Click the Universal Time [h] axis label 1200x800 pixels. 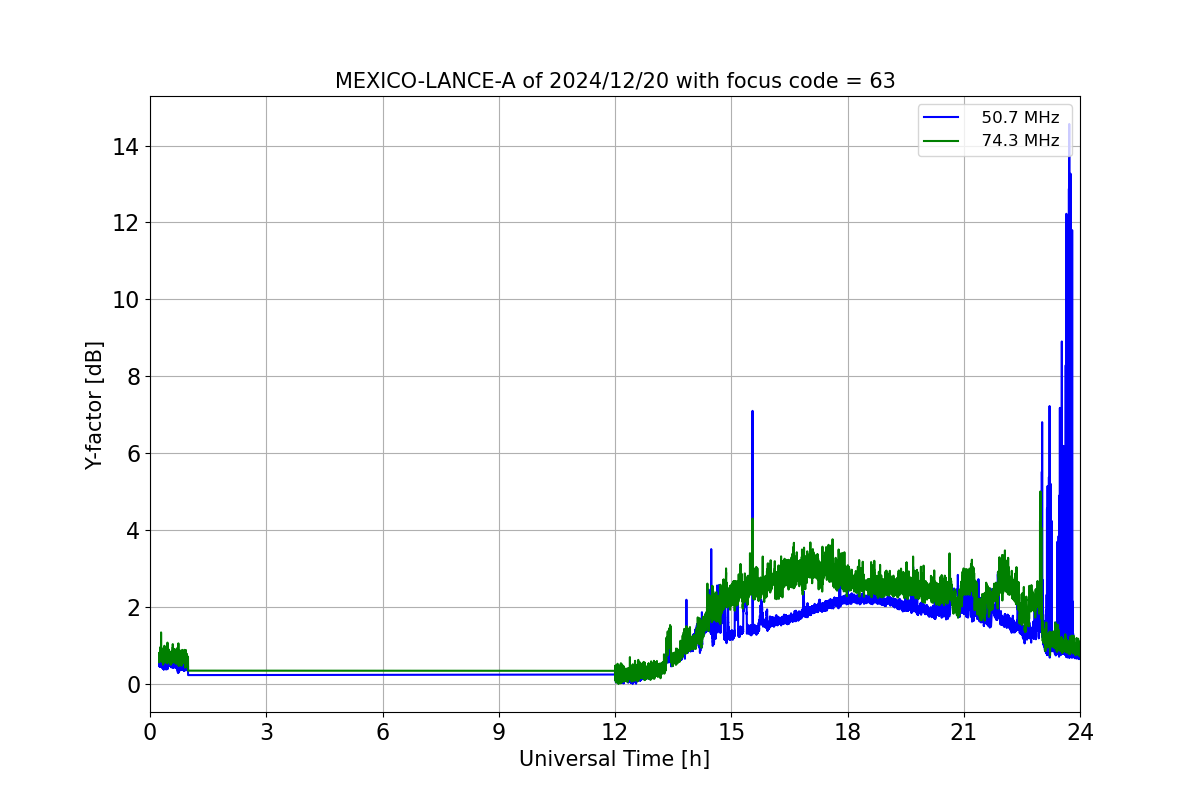[614, 759]
